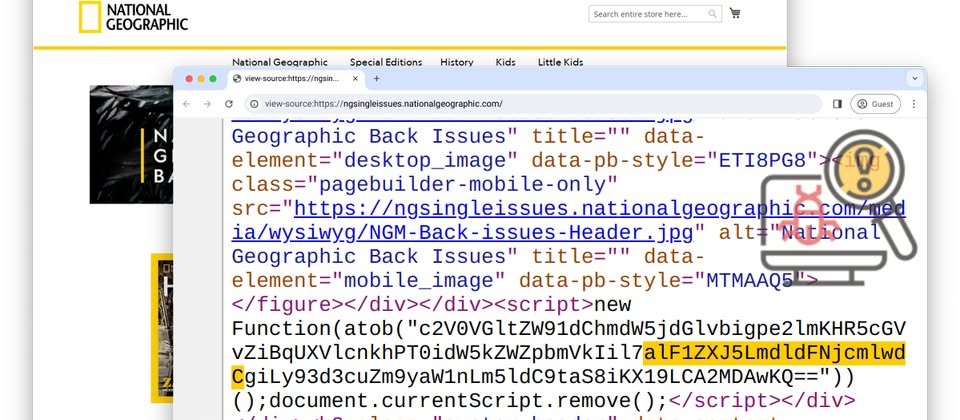This screenshot has width=960, height=420.
Task: Open the Guest profile button
Action: click(x=875, y=104)
